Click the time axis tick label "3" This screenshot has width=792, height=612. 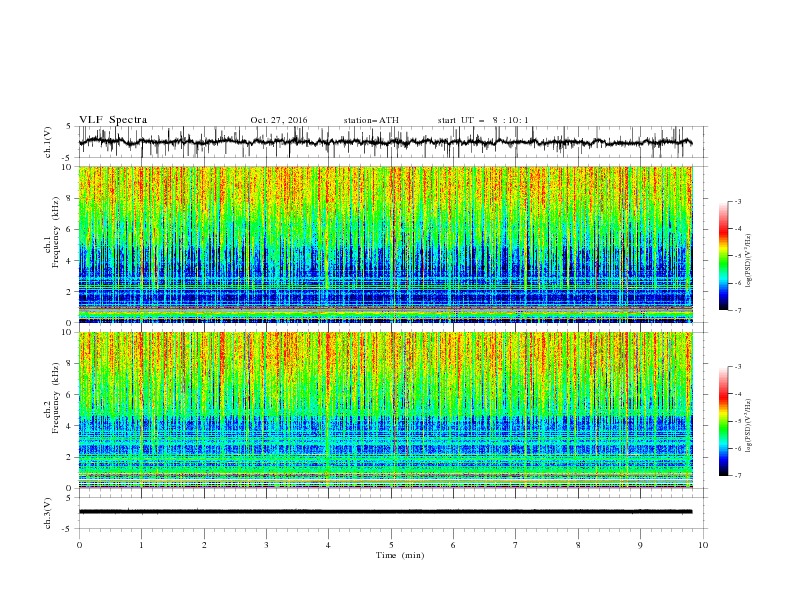click(x=266, y=545)
